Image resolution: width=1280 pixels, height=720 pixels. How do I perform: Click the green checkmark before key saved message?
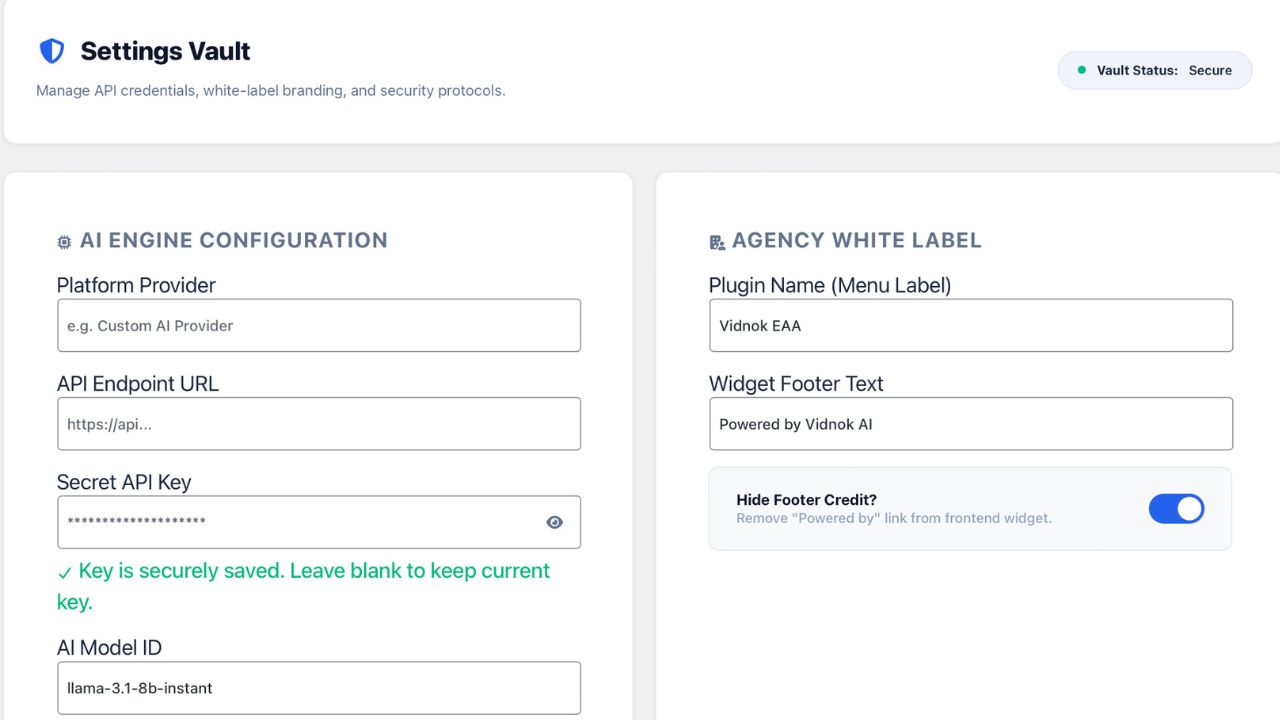coord(65,573)
